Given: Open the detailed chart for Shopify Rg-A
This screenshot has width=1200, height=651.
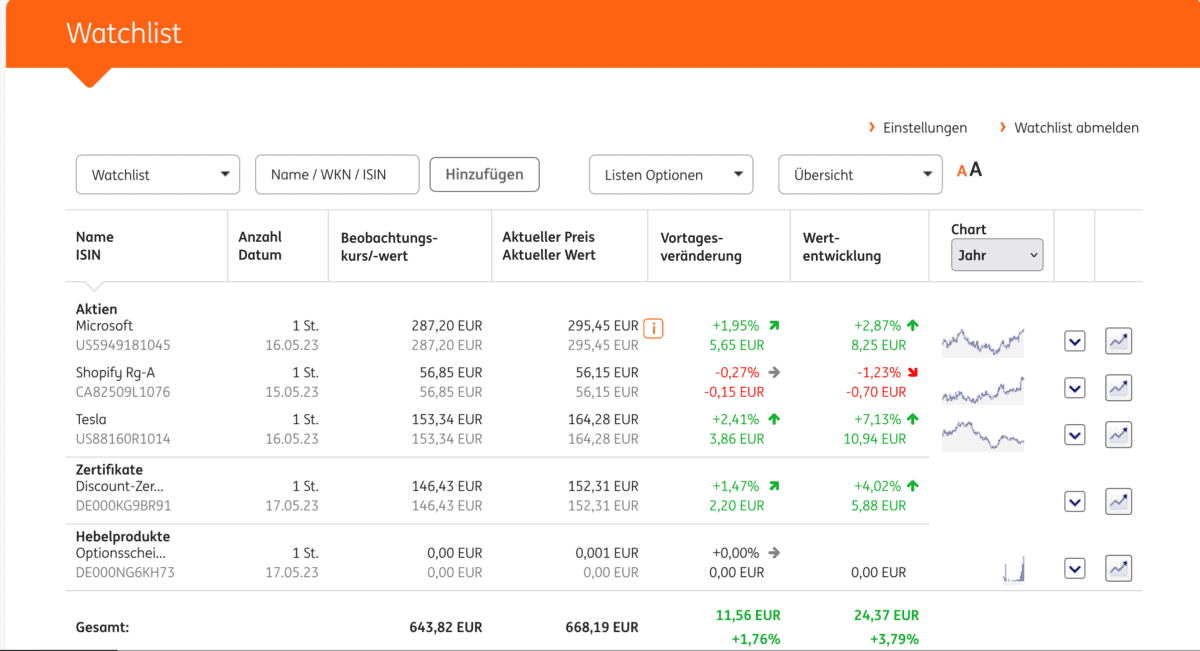Looking at the screenshot, I should tap(1118, 387).
